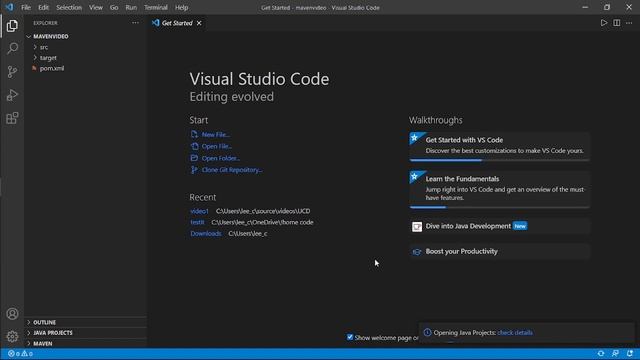Open the File menu

(26, 7)
